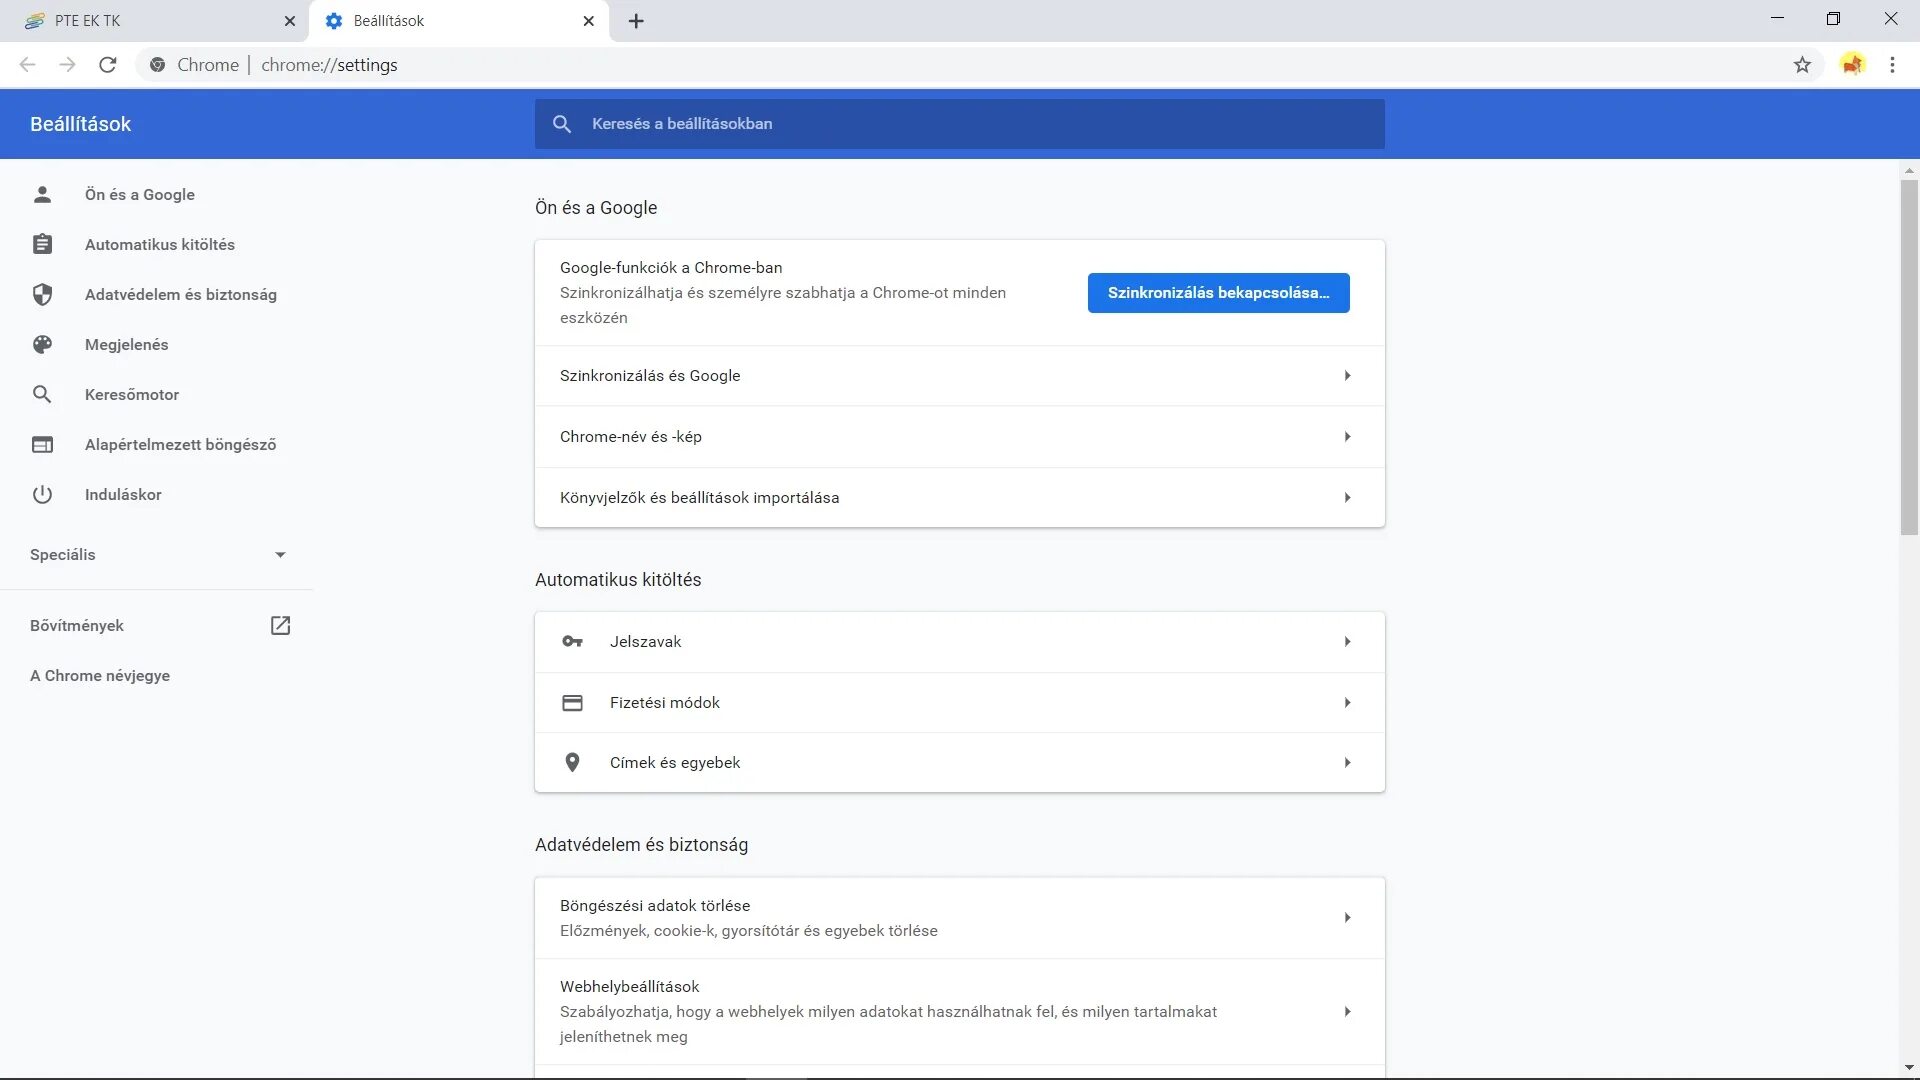Close the PTE EK TK tab

point(290,21)
